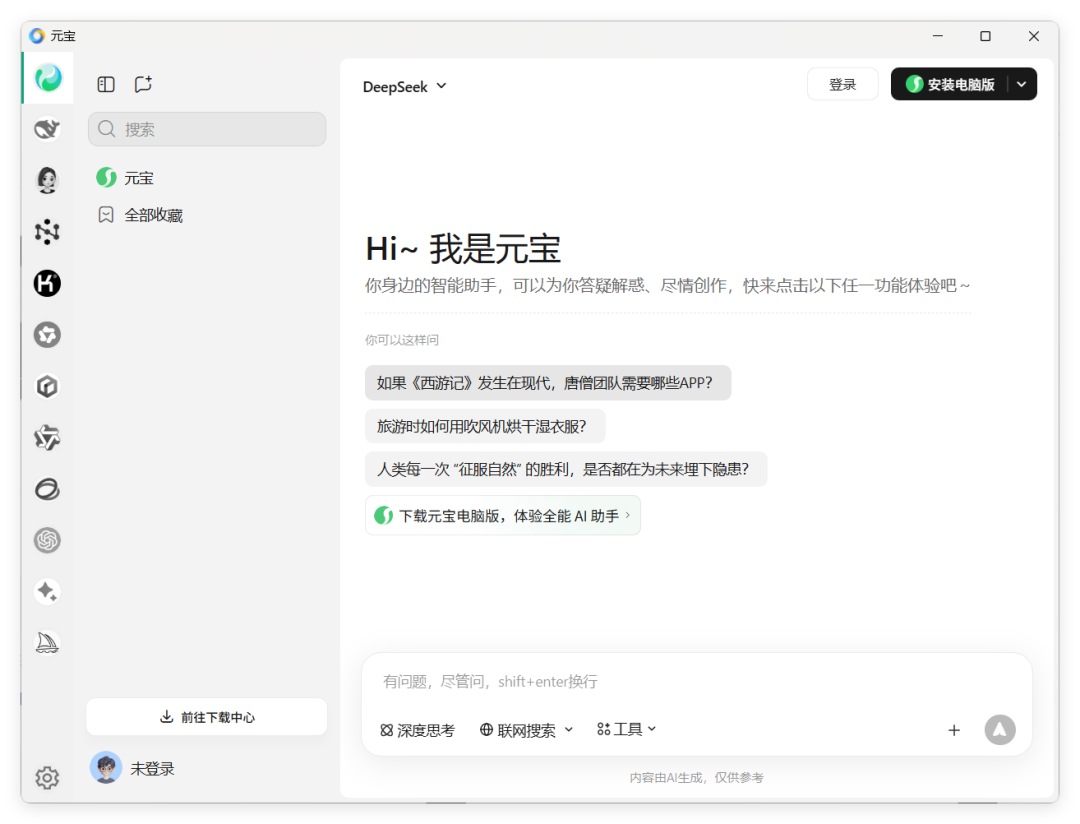The height and width of the screenshot is (824, 1080).
Task: Click the download icon in 前往下载中心
Action: coord(166,717)
